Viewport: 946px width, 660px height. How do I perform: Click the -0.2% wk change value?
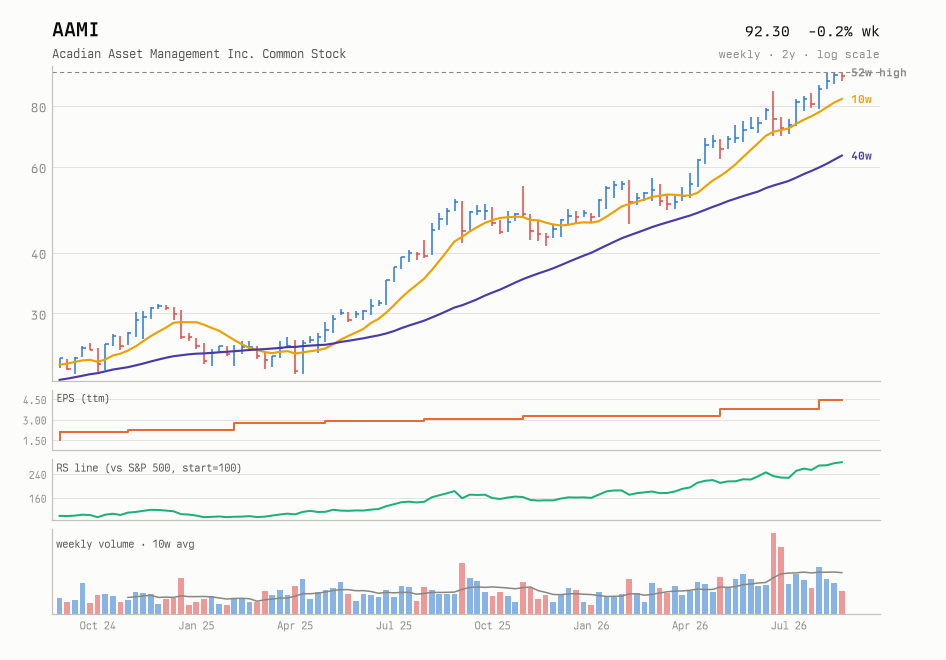point(843,31)
